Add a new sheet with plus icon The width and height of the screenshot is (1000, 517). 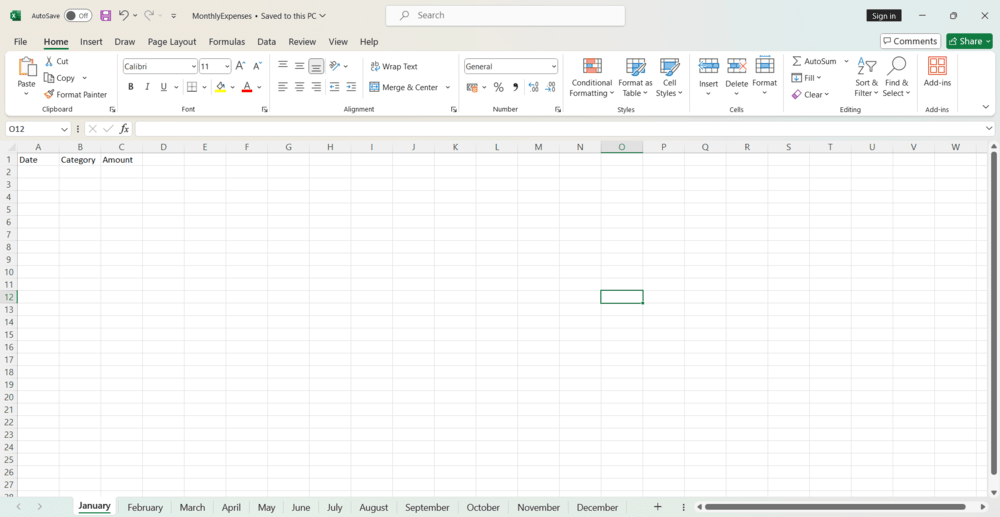click(x=658, y=507)
